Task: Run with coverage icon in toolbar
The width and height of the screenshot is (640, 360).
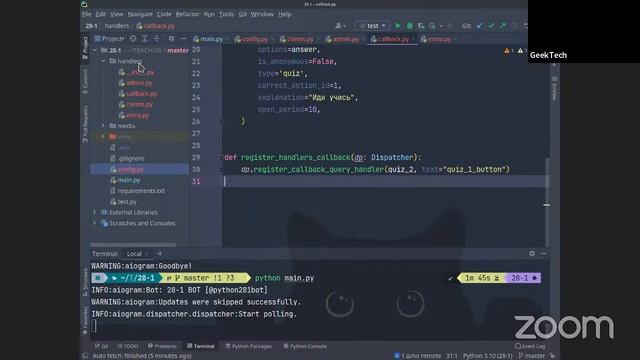Action: pos(421,26)
